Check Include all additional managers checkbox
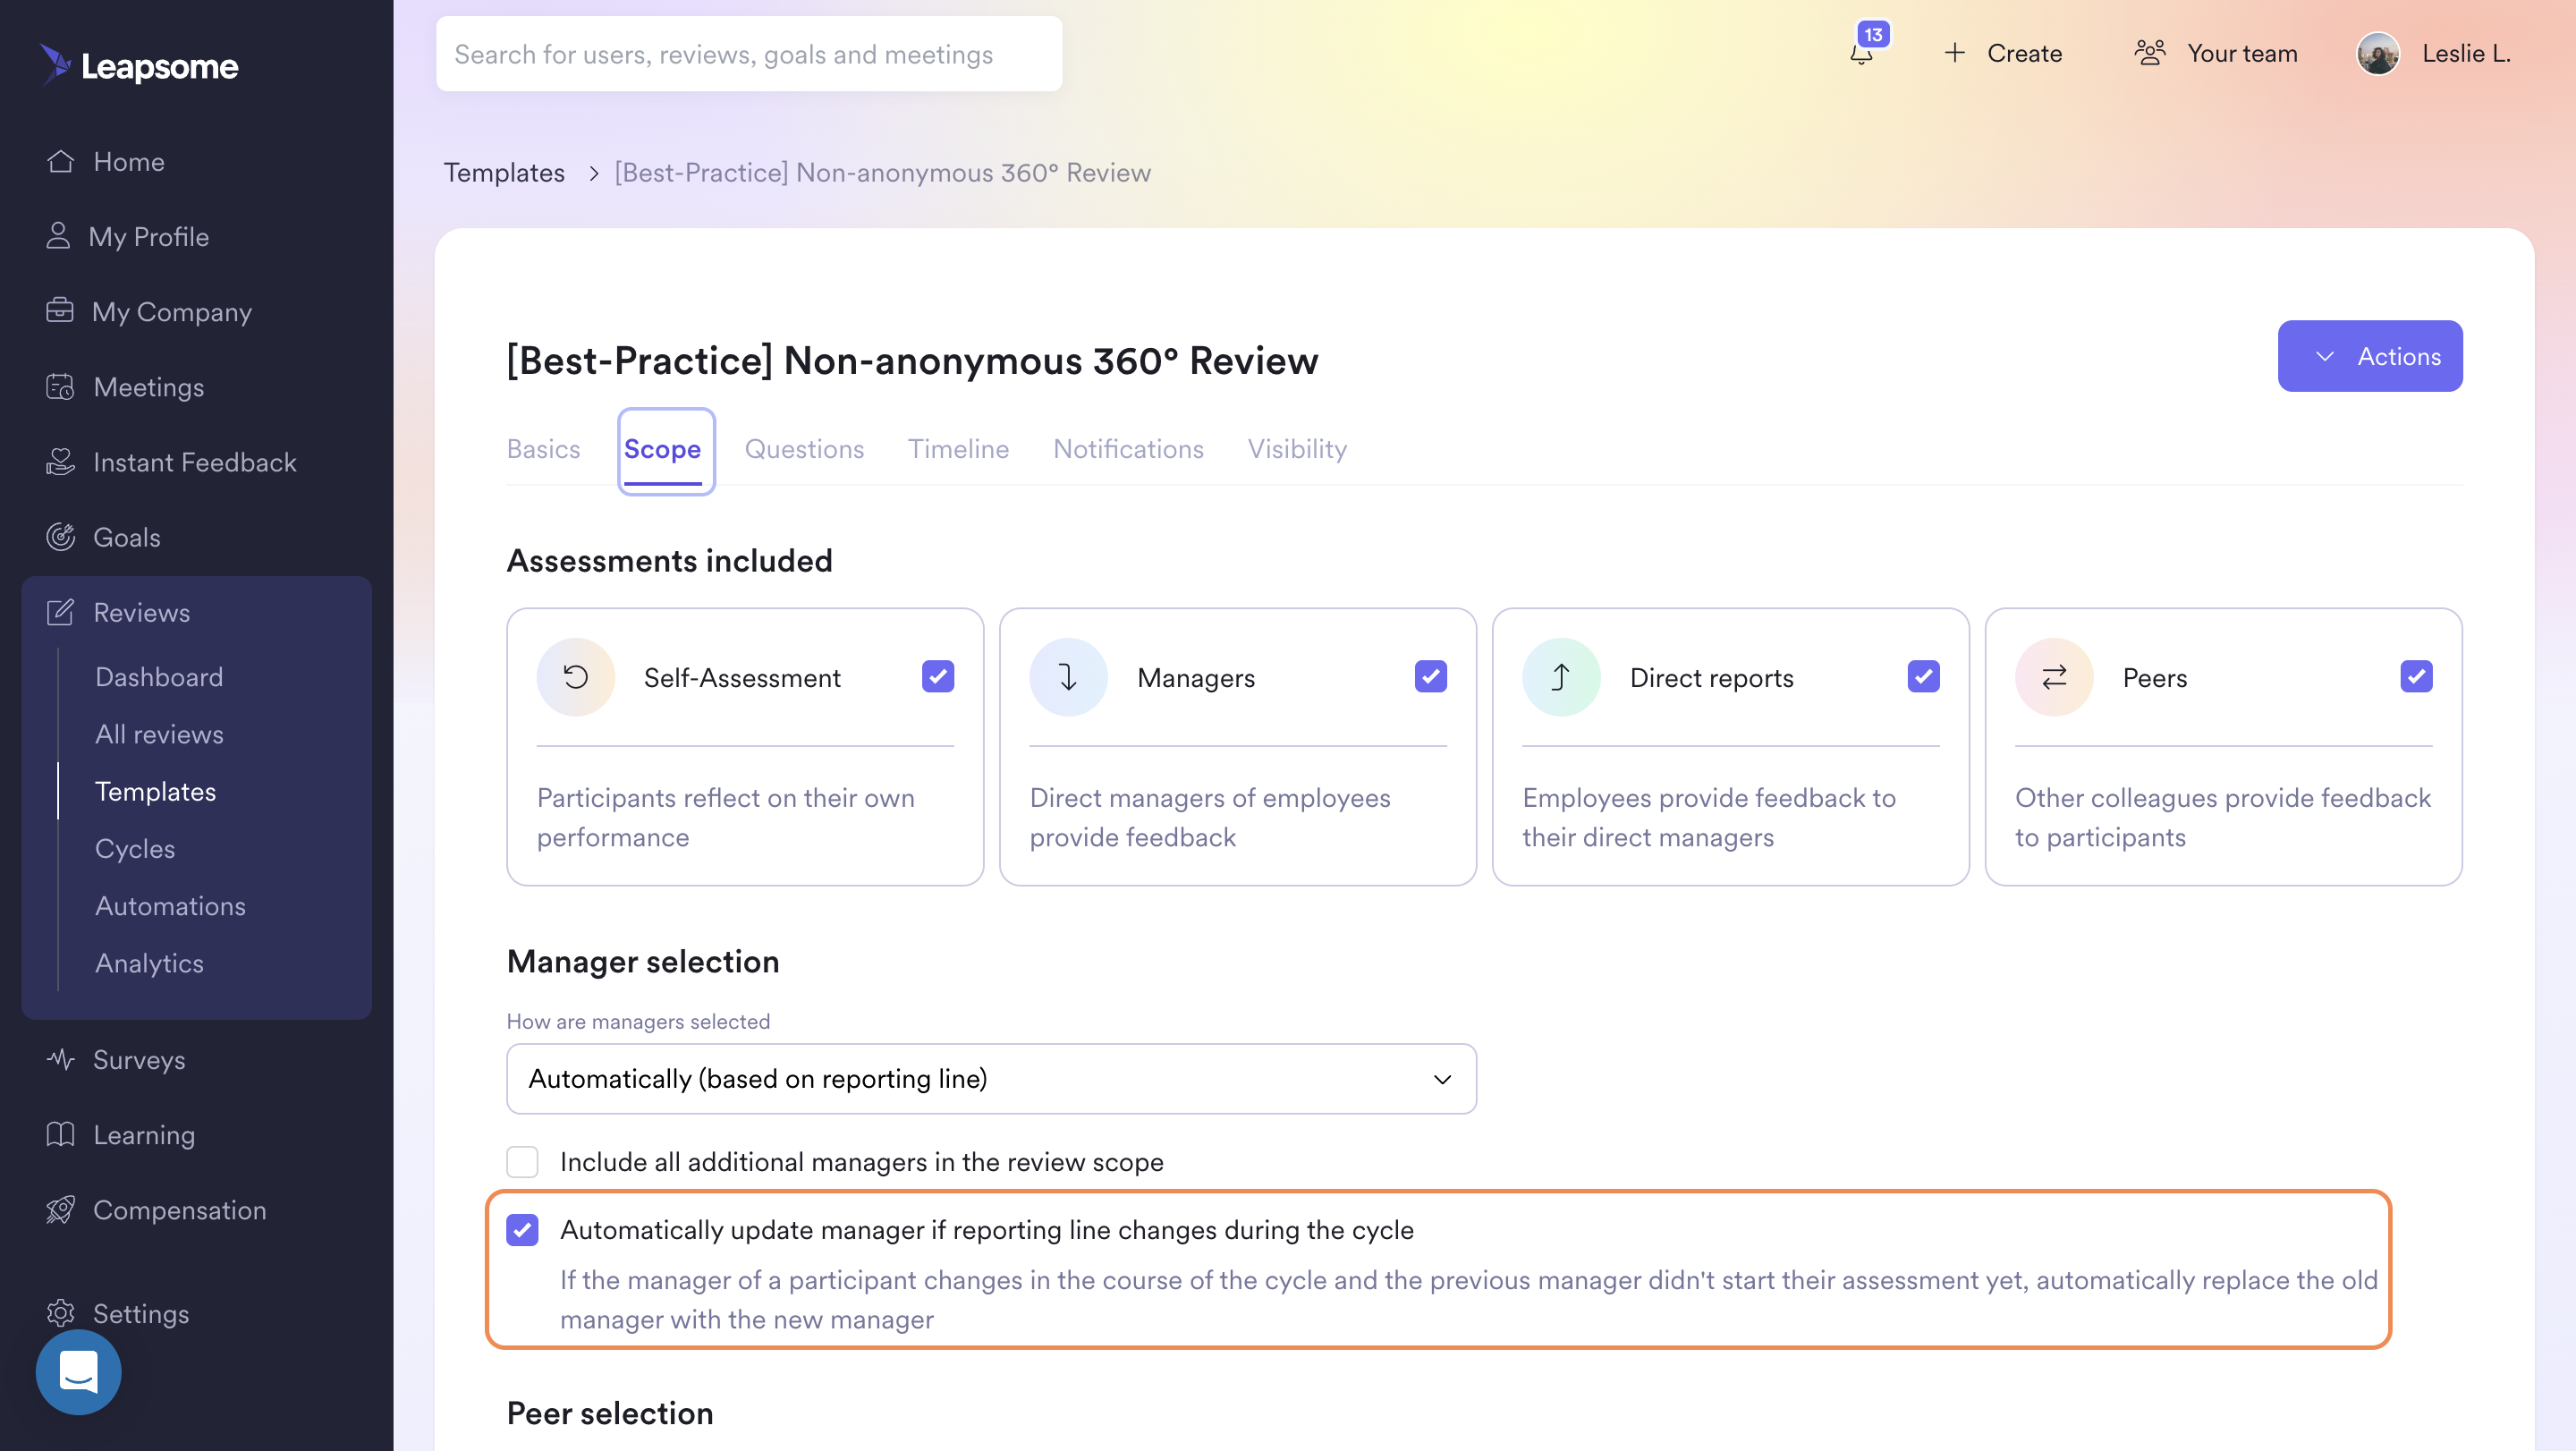Viewport: 2576px width, 1451px height. click(x=522, y=1161)
